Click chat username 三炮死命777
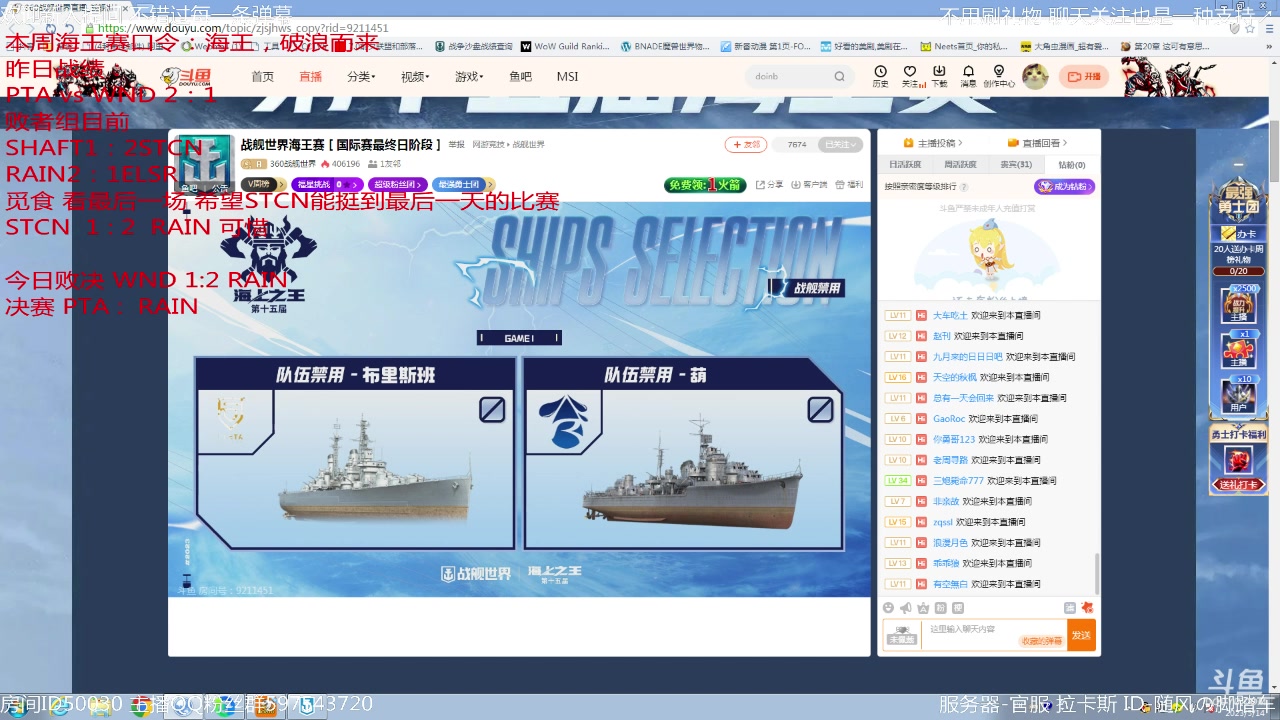The width and height of the screenshot is (1280, 720). [x=958, y=481]
